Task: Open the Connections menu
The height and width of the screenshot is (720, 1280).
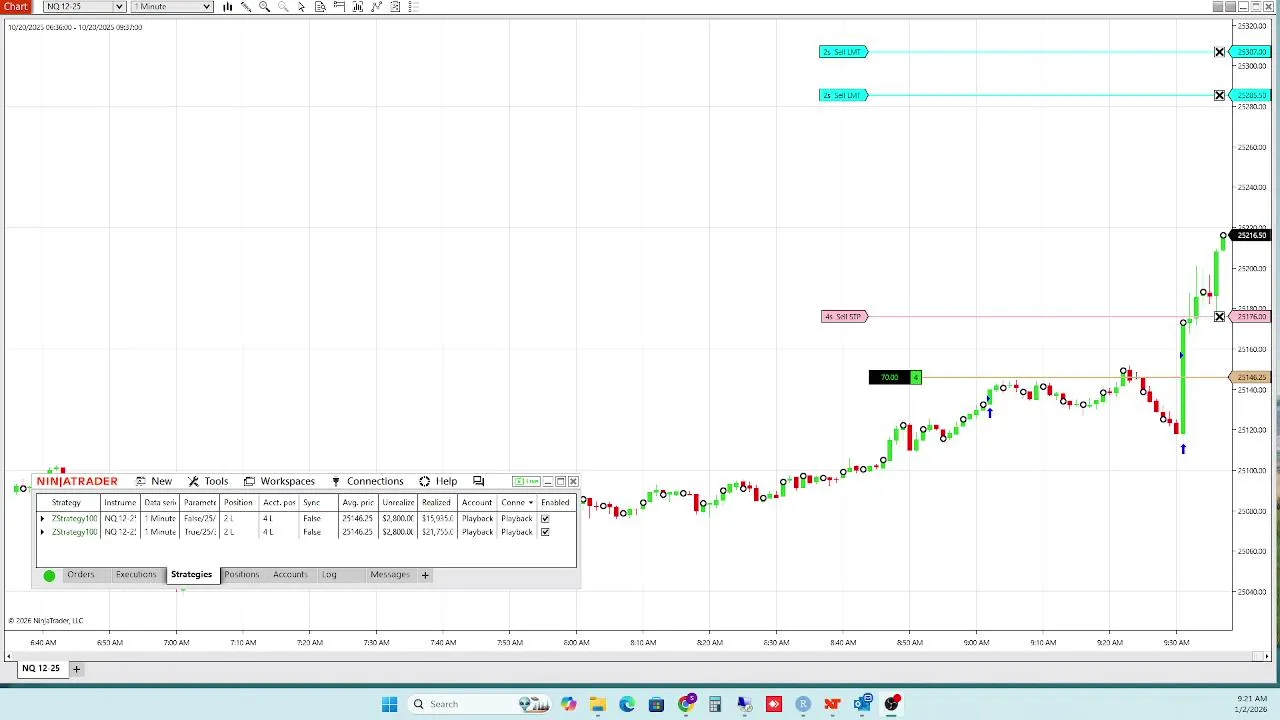Action: coord(367,481)
